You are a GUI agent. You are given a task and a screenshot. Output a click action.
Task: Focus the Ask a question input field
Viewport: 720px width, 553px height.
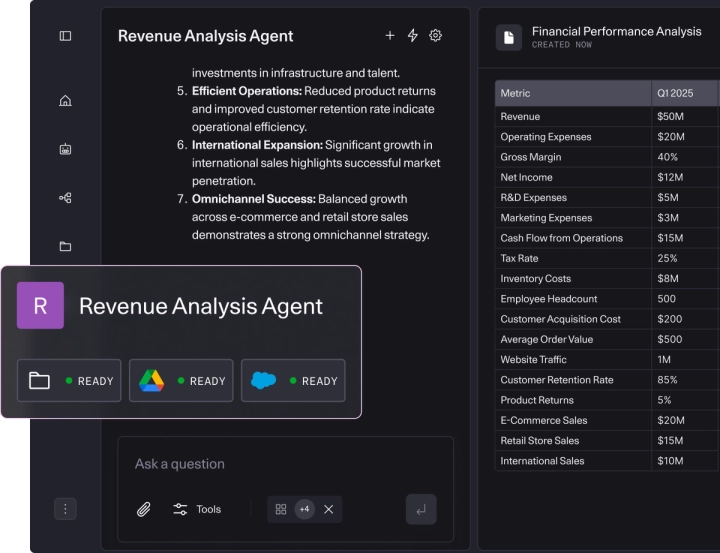(x=286, y=464)
